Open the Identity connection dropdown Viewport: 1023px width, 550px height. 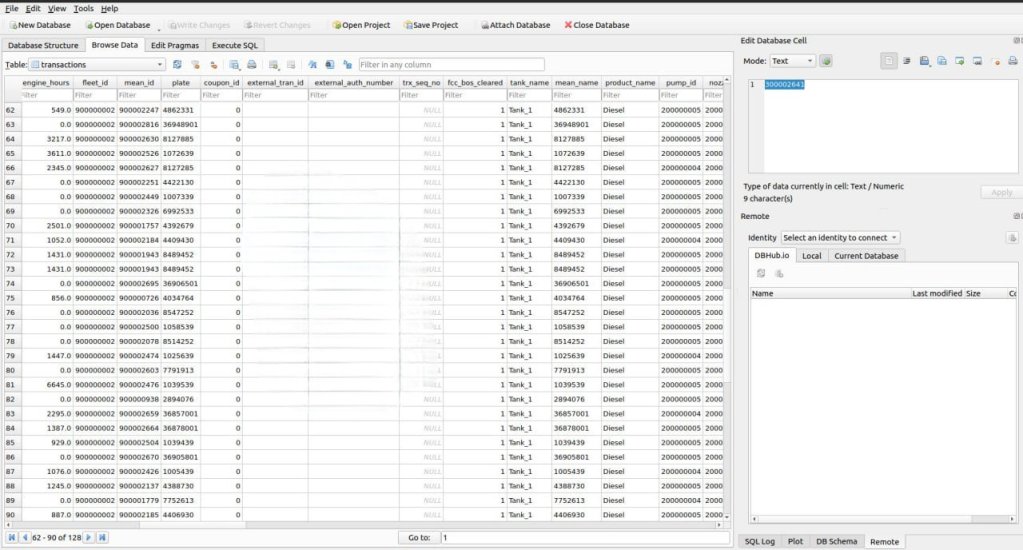840,237
